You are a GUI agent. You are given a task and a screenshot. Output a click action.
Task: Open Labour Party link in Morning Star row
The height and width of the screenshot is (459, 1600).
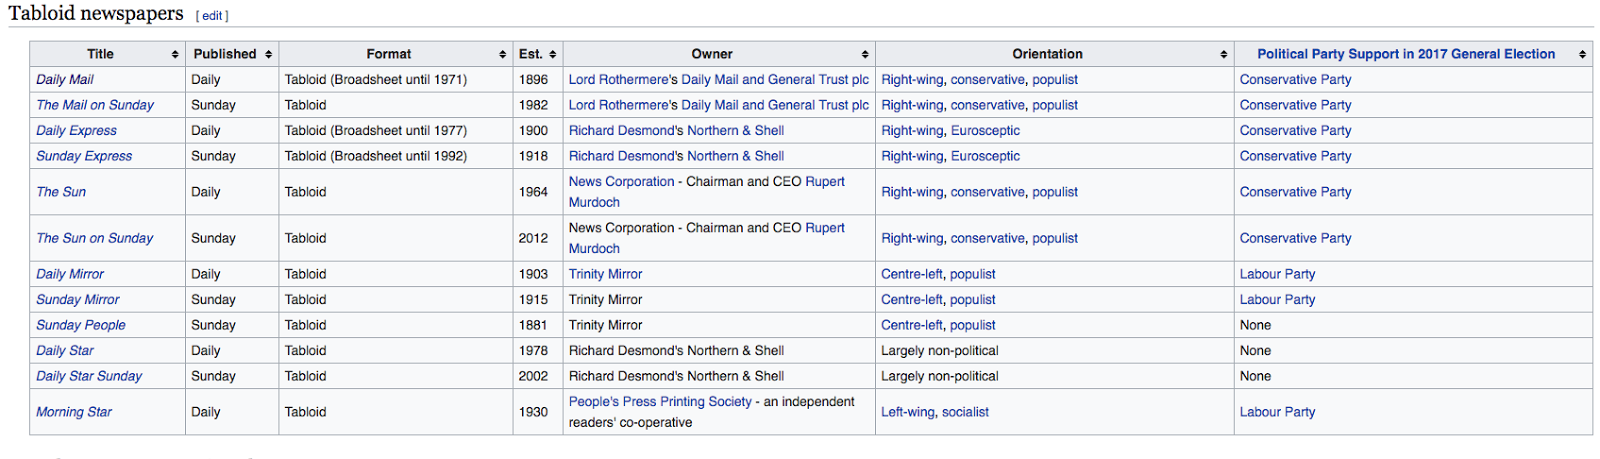[1277, 412]
